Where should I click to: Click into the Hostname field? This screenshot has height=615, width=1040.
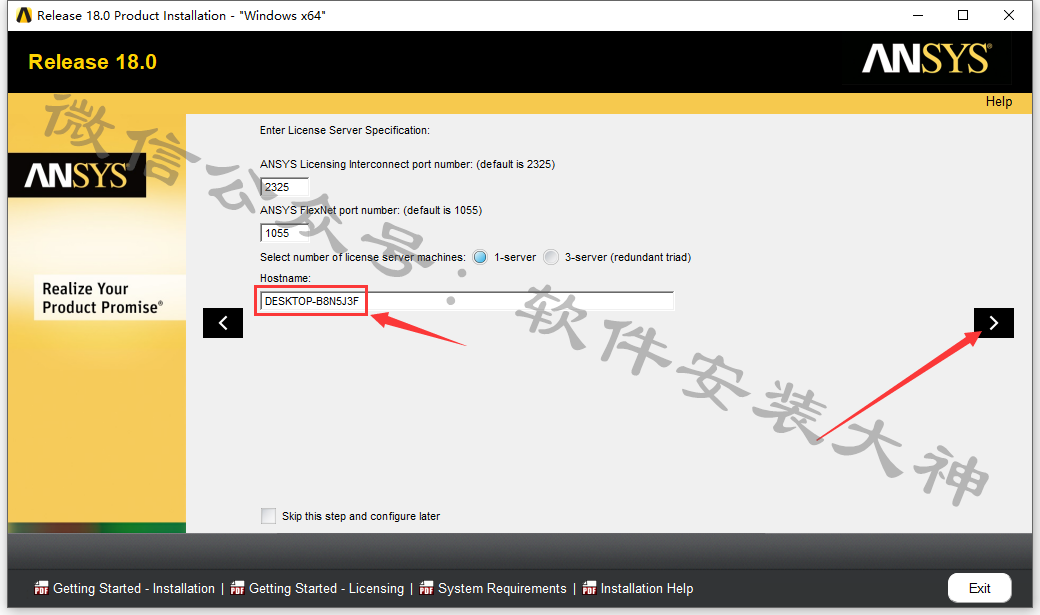467,301
